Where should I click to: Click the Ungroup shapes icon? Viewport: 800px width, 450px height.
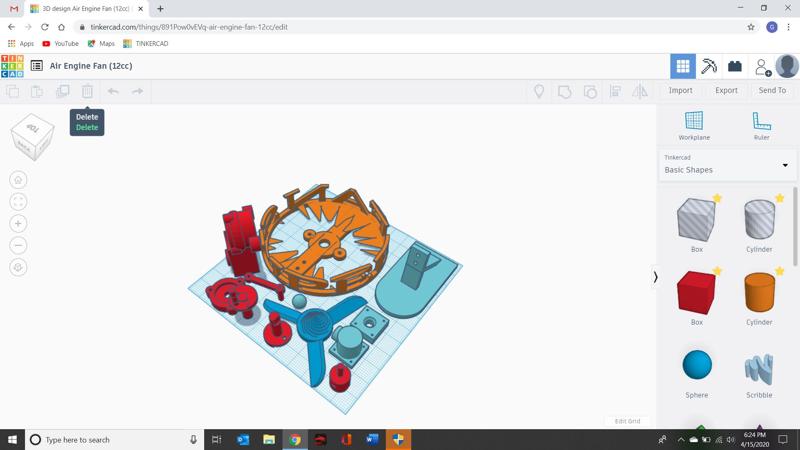point(590,91)
